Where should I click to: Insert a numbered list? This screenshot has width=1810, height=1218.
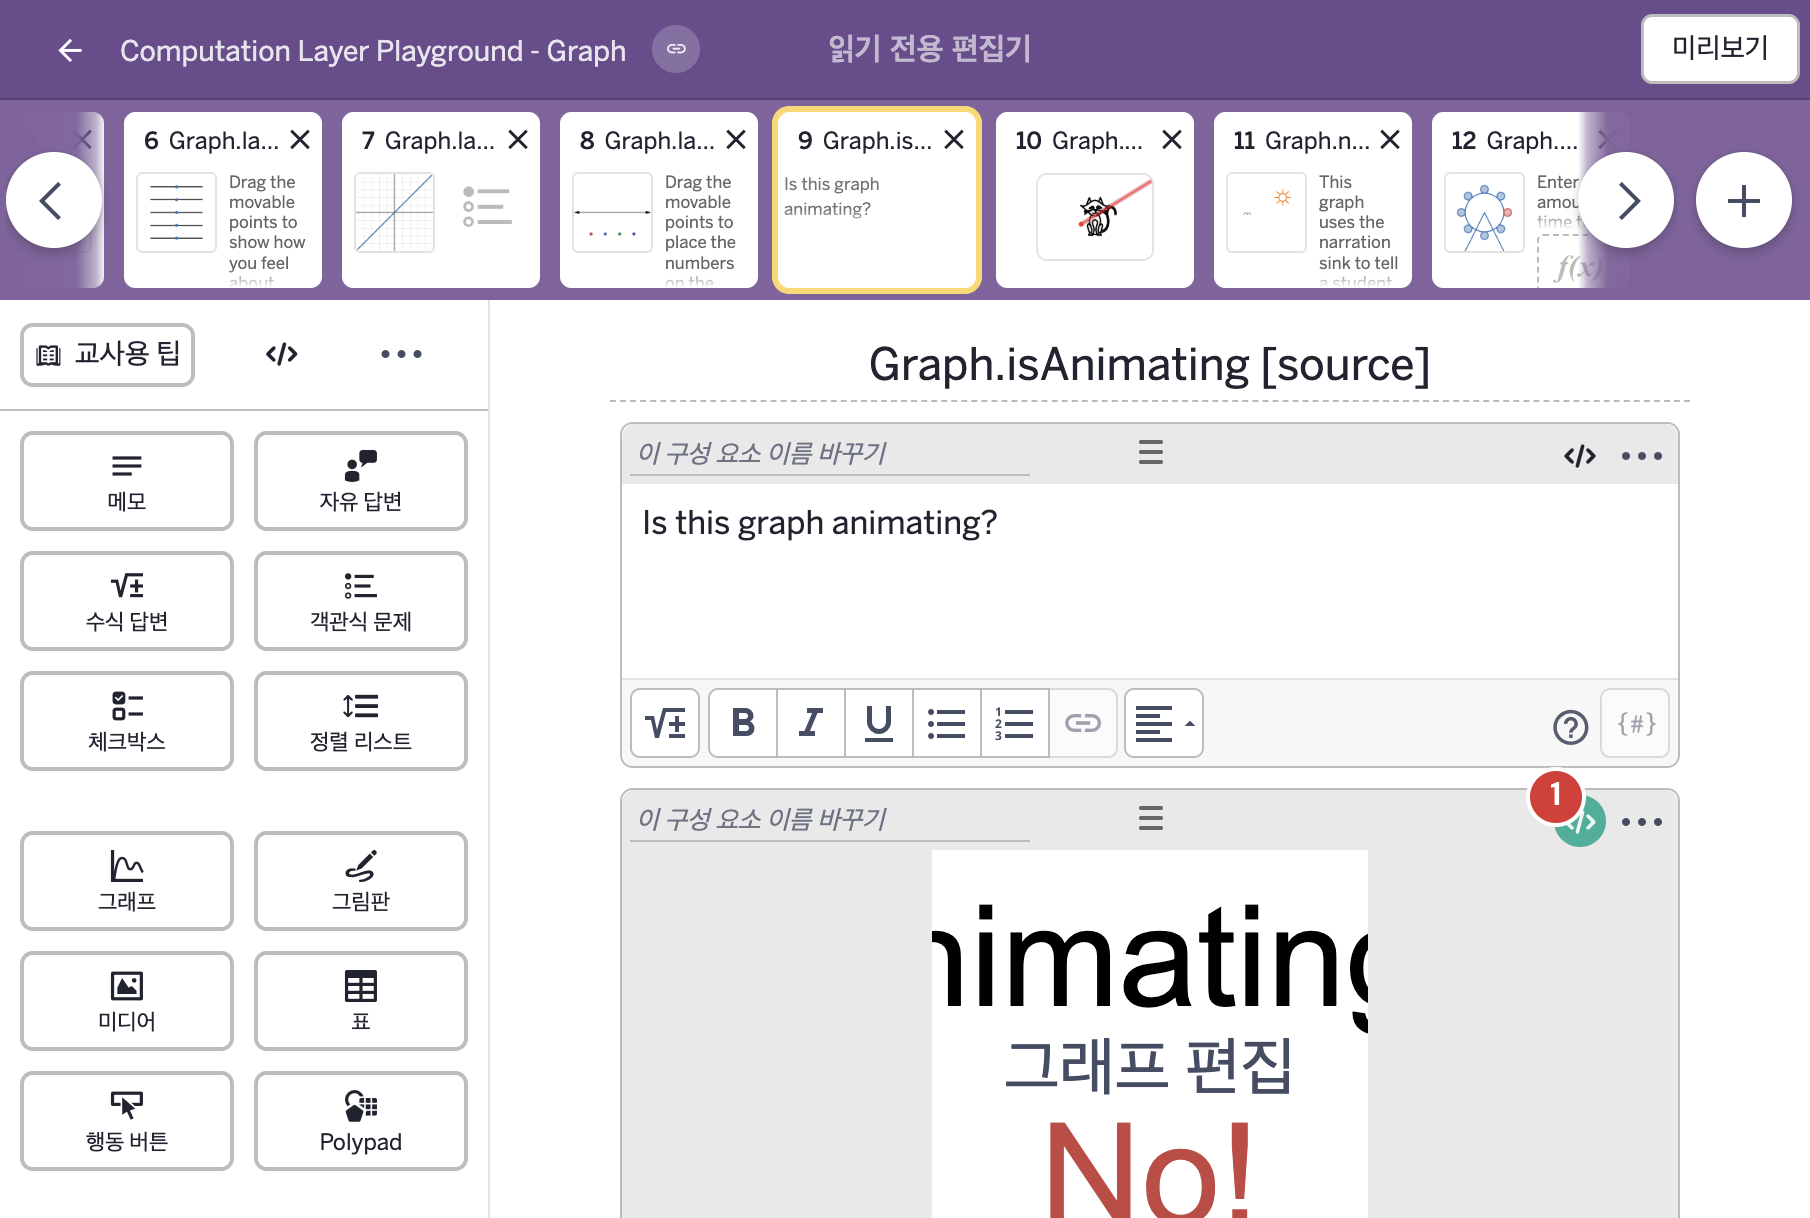1015,723
